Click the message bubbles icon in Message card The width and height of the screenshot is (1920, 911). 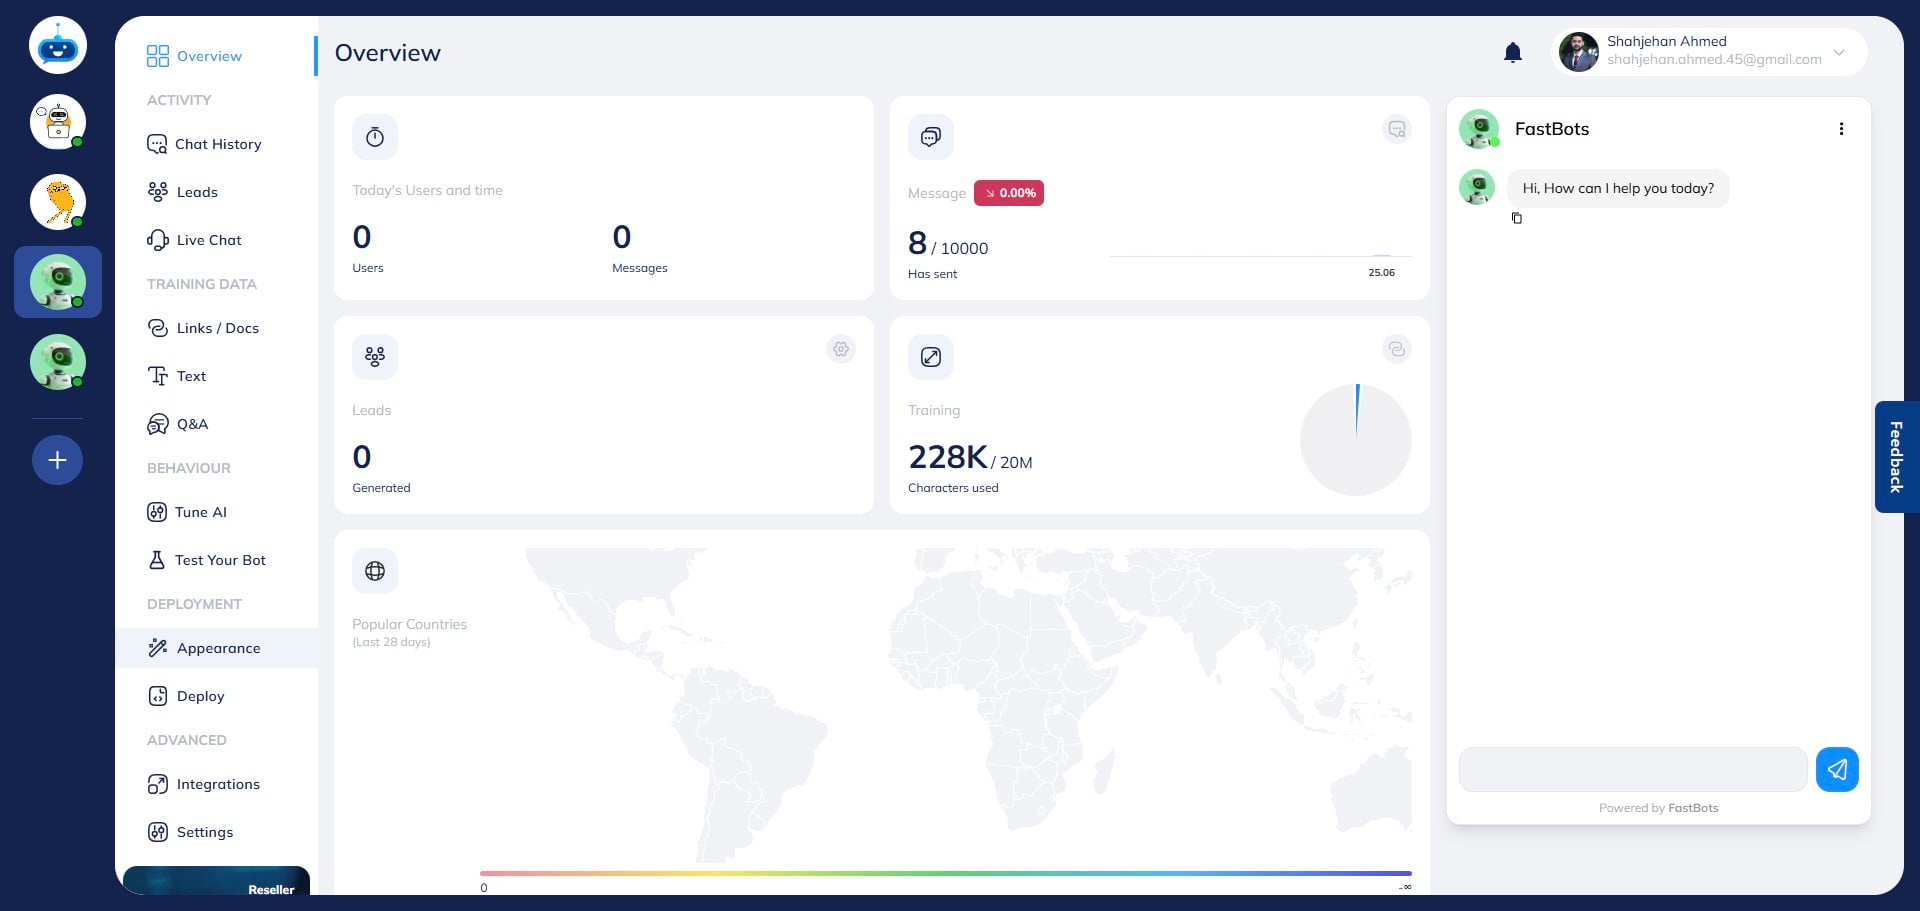931,137
